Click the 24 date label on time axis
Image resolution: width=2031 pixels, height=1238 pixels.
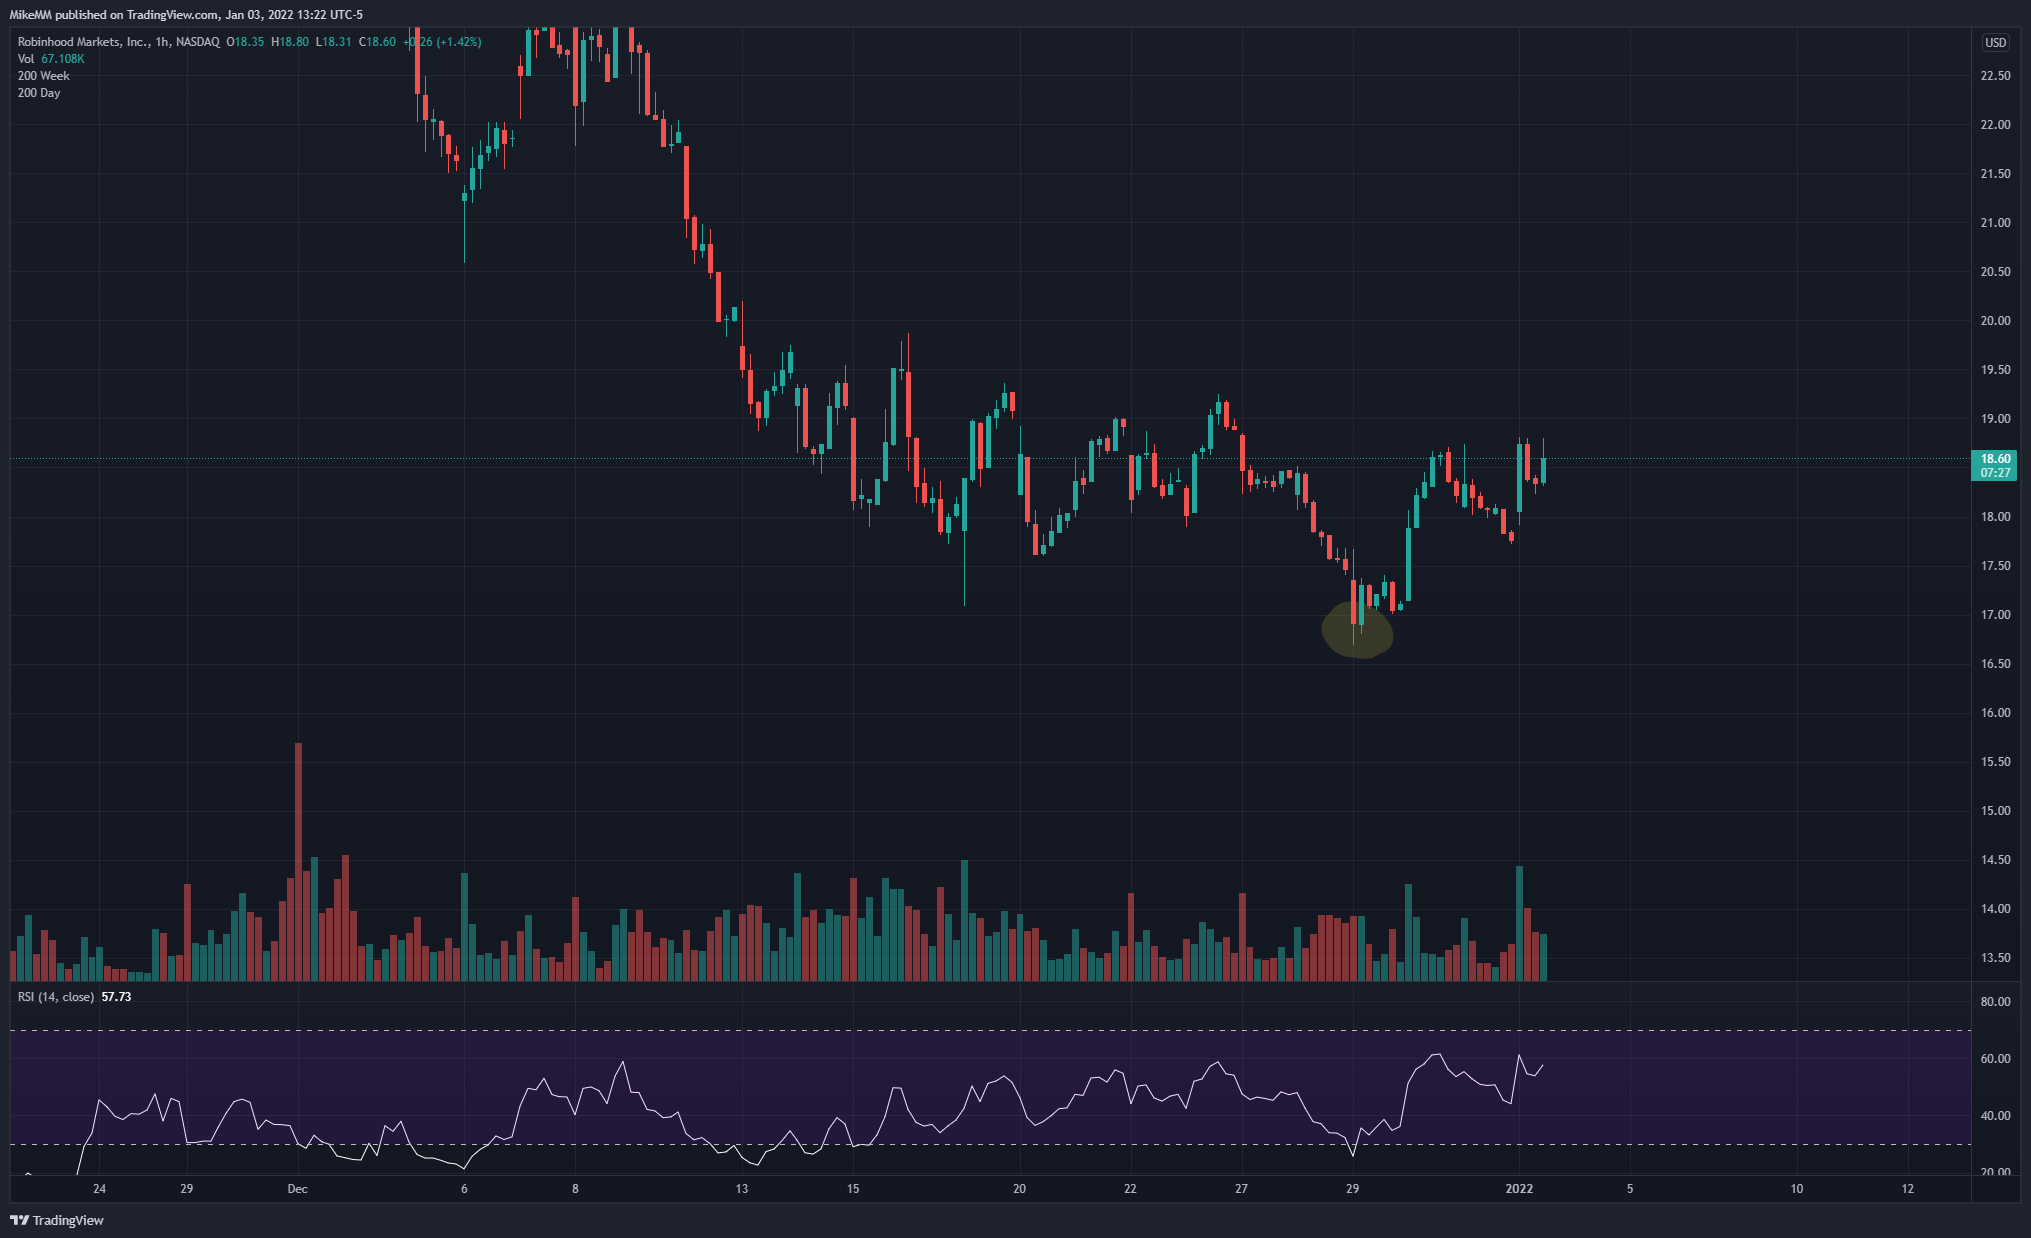pos(99,1189)
